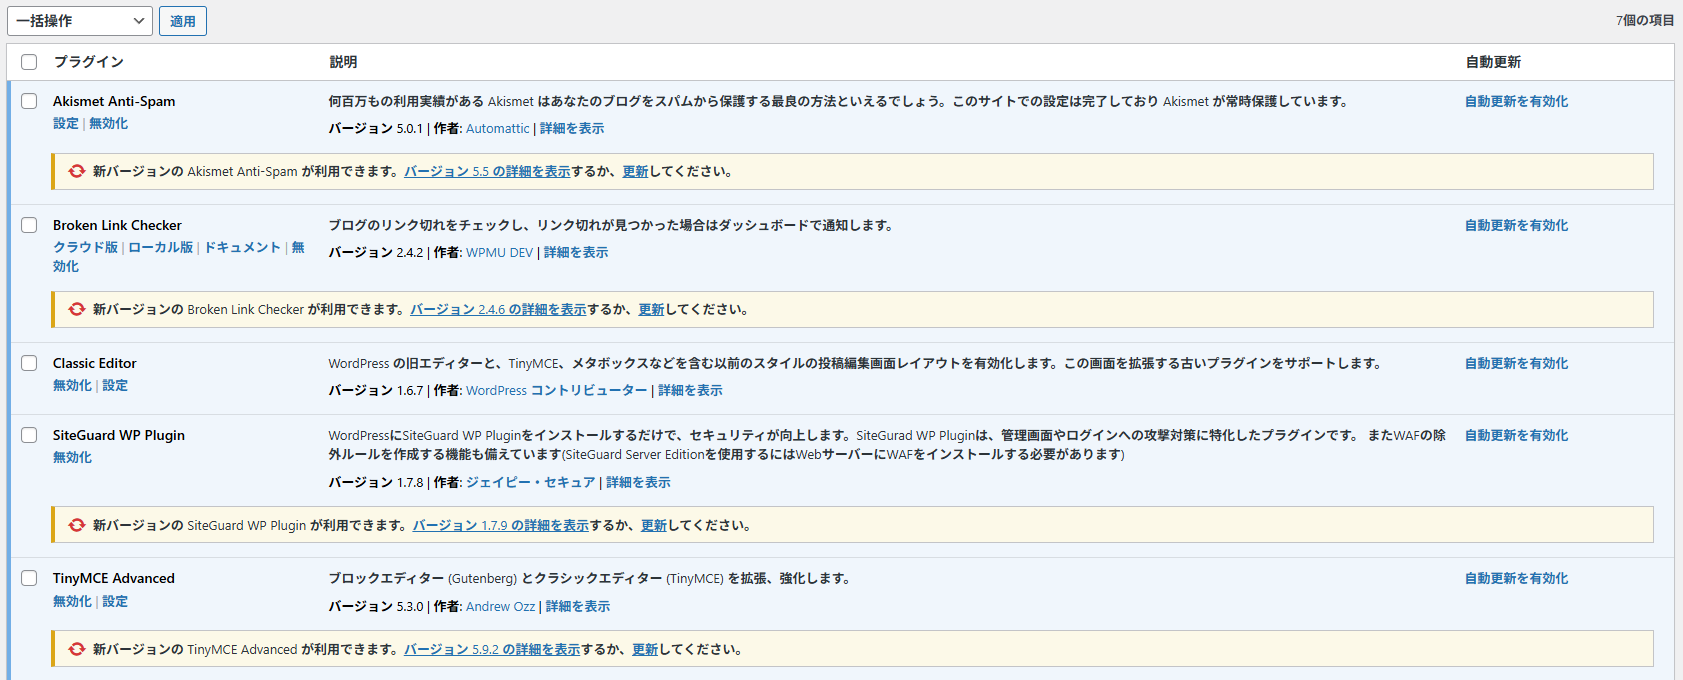
Task: Tick the select-all checkbox in table header
Action: pyautogui.click(x=29, y=62)
